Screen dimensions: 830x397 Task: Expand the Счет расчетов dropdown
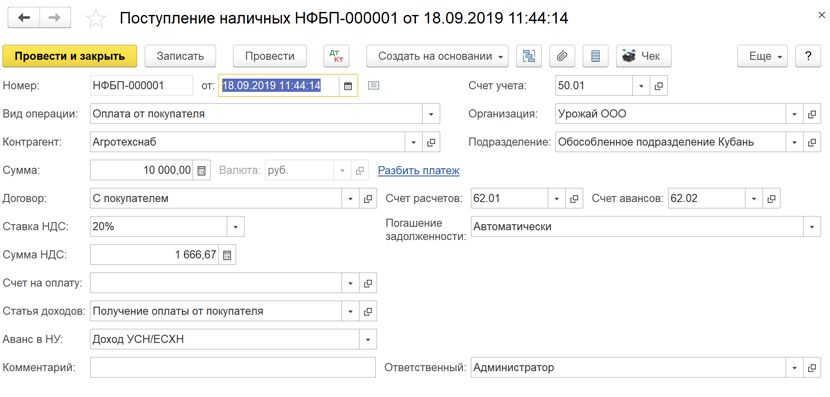click(x=556, y=198)
